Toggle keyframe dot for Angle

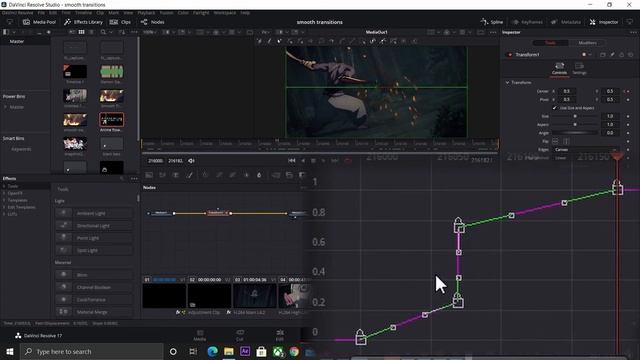[628, 133]
